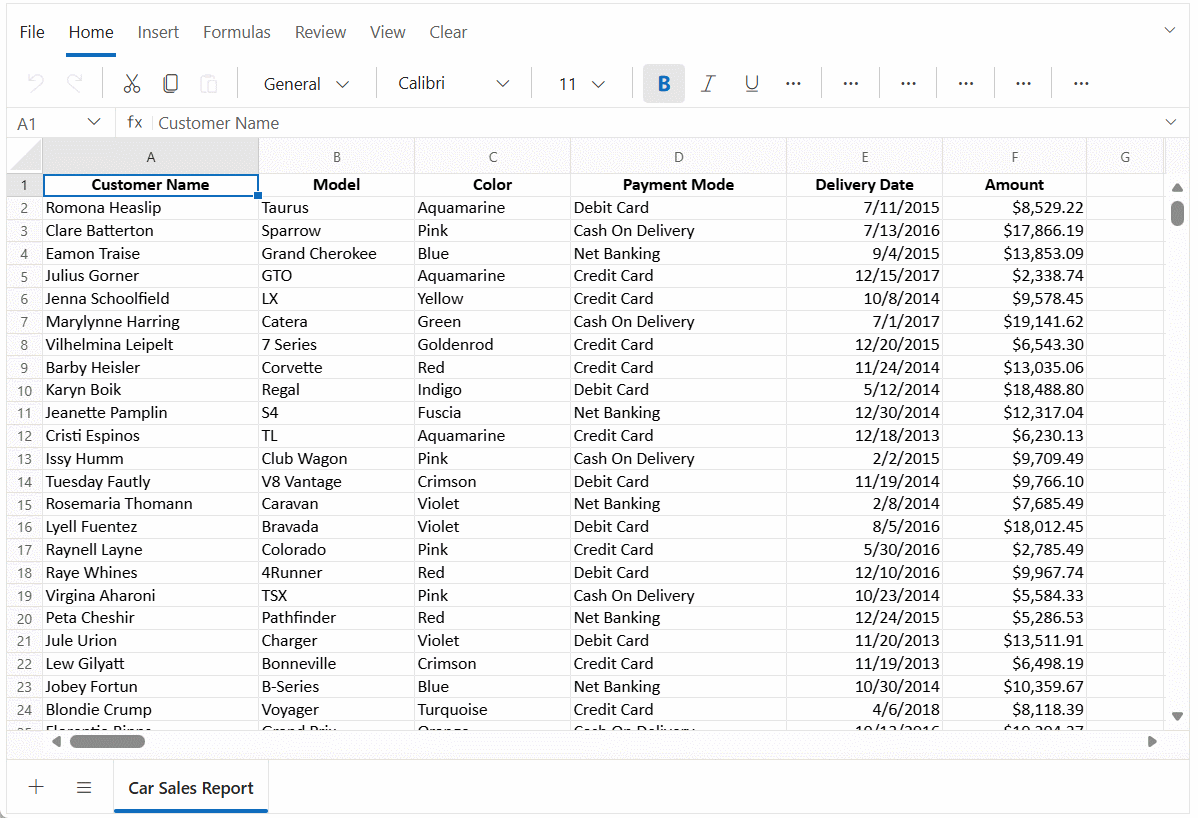Screen dimensions: 1198x818
Task: Select the Delivery Date header cell
Action: click(x=864, y=185)
